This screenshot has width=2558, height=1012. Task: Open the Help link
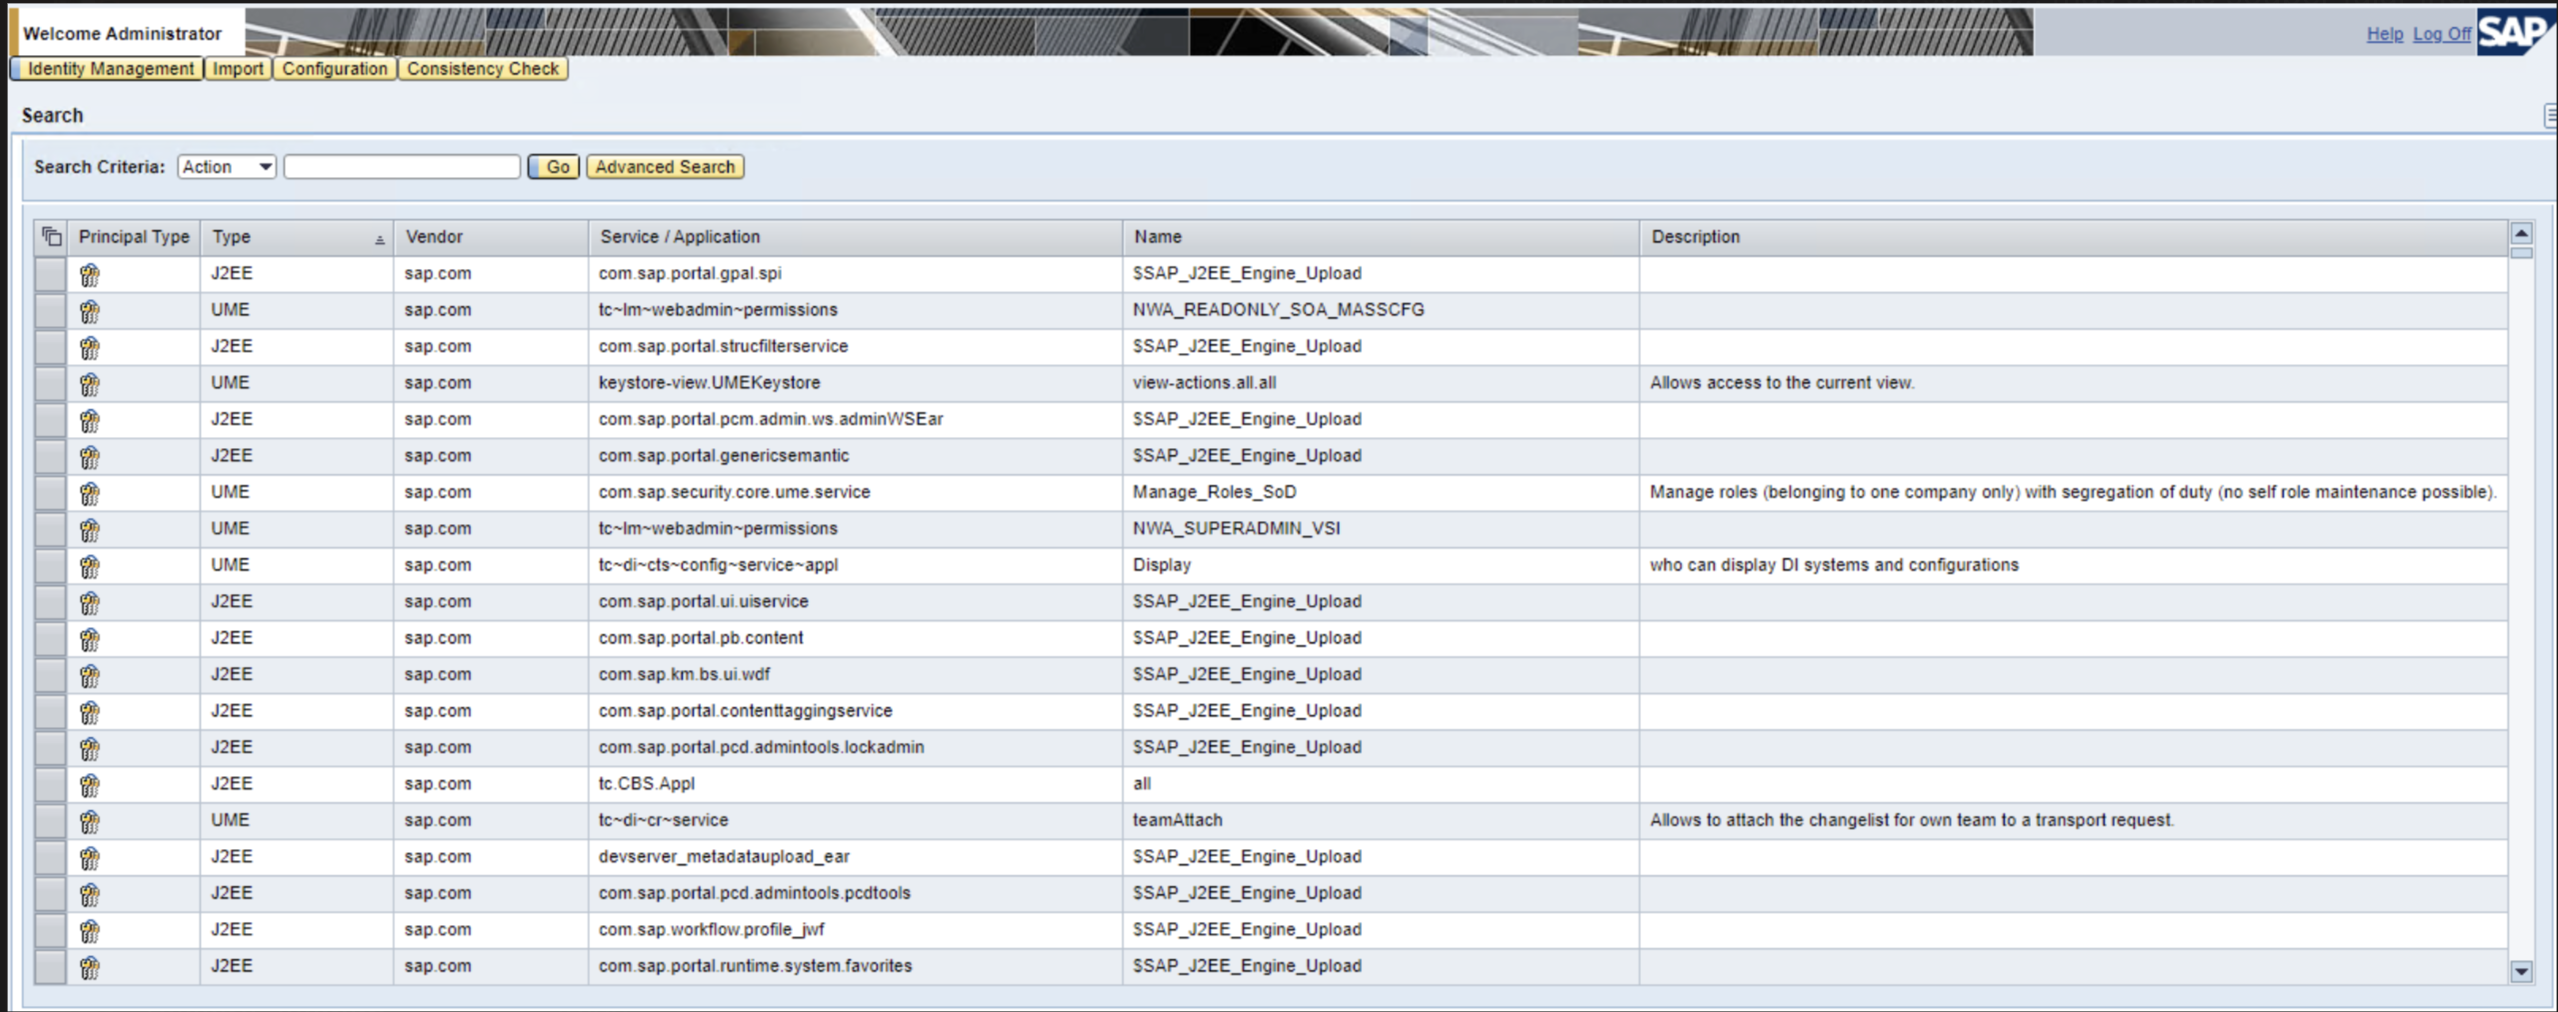click(x=2385, y=34)
